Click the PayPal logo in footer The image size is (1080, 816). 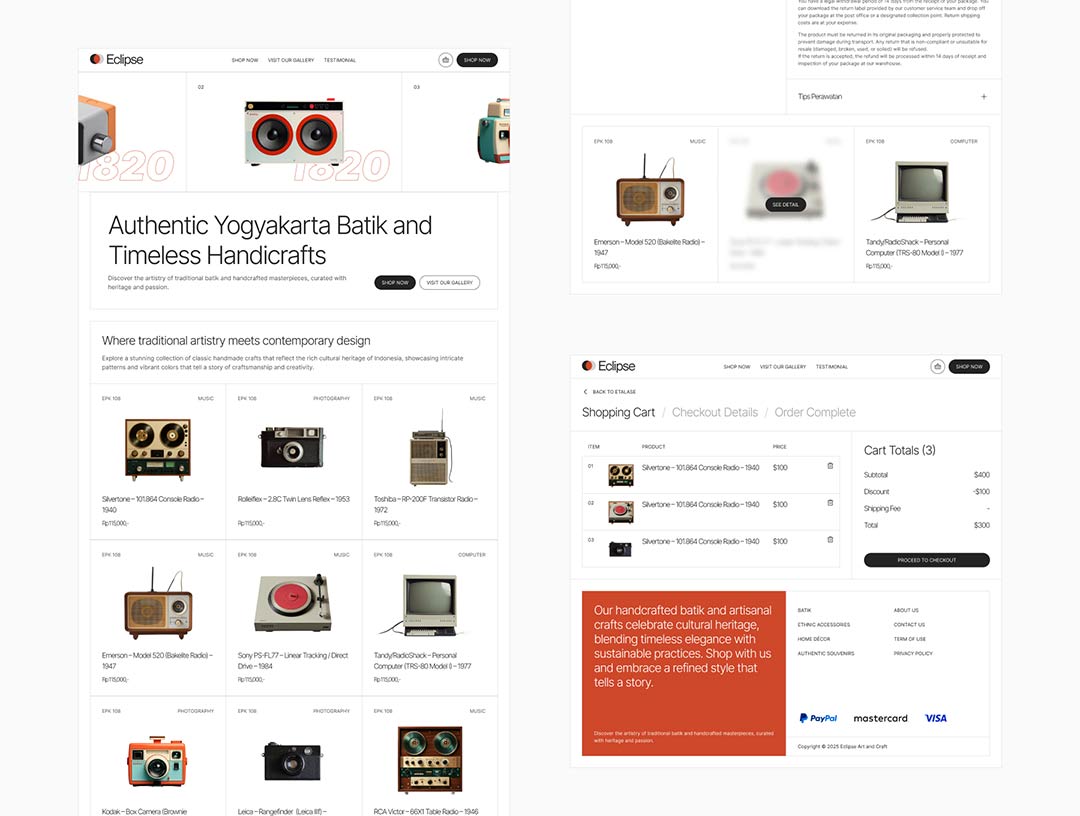coord(818,718)
